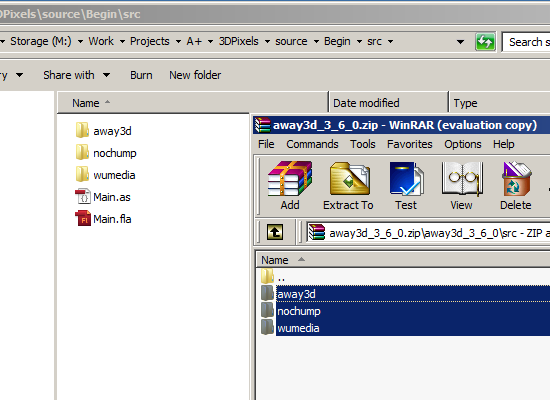Refresh the Explorer address bar

(x=485, y=42)
